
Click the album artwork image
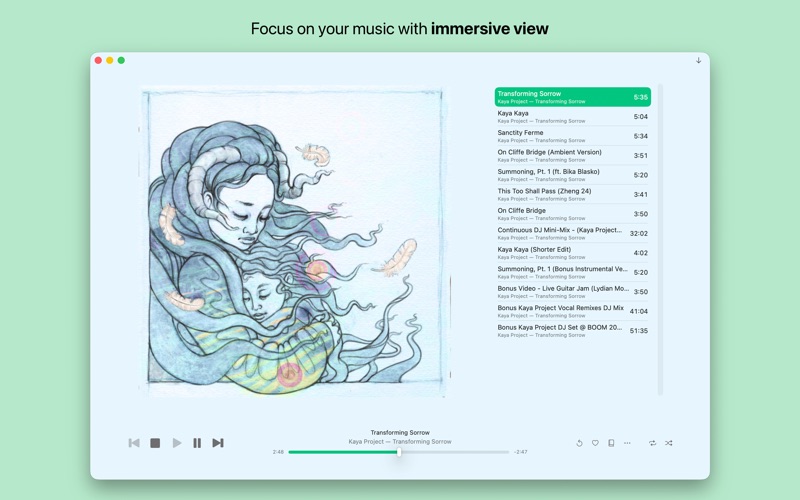294,241
